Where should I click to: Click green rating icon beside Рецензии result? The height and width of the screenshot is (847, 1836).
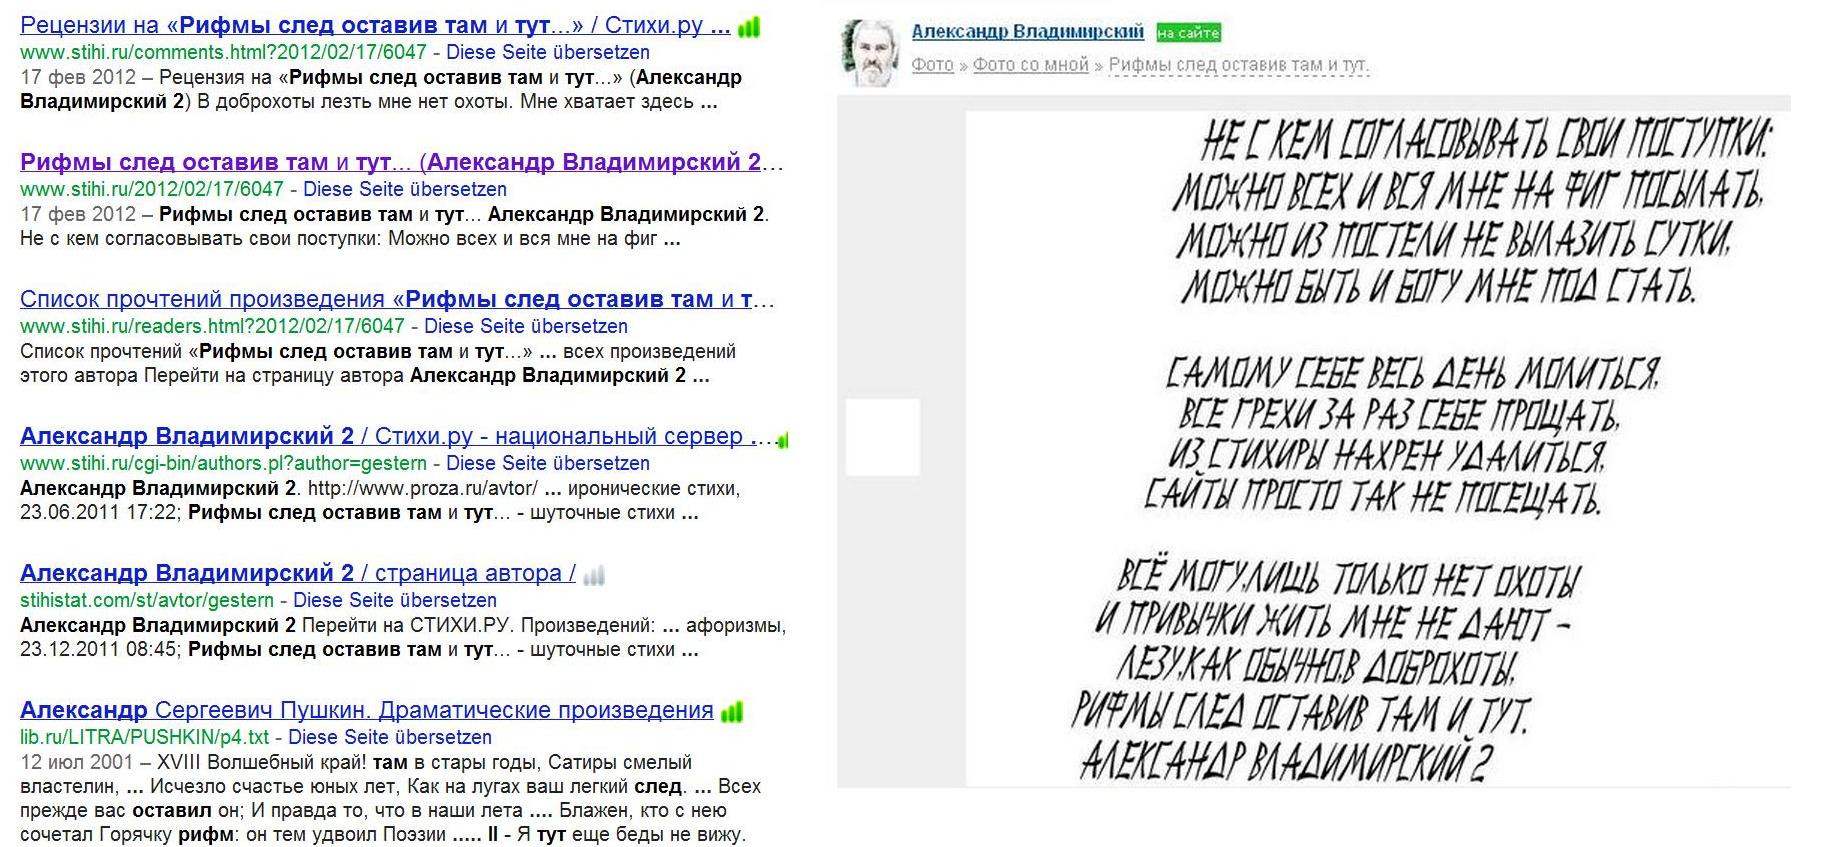[x=748, y=28]
